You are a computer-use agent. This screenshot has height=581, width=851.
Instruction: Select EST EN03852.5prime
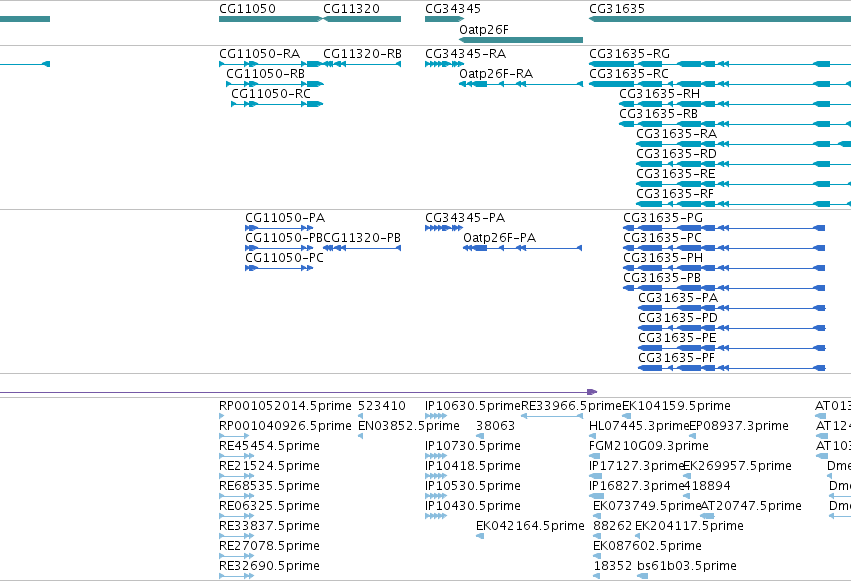pos(409,426)
